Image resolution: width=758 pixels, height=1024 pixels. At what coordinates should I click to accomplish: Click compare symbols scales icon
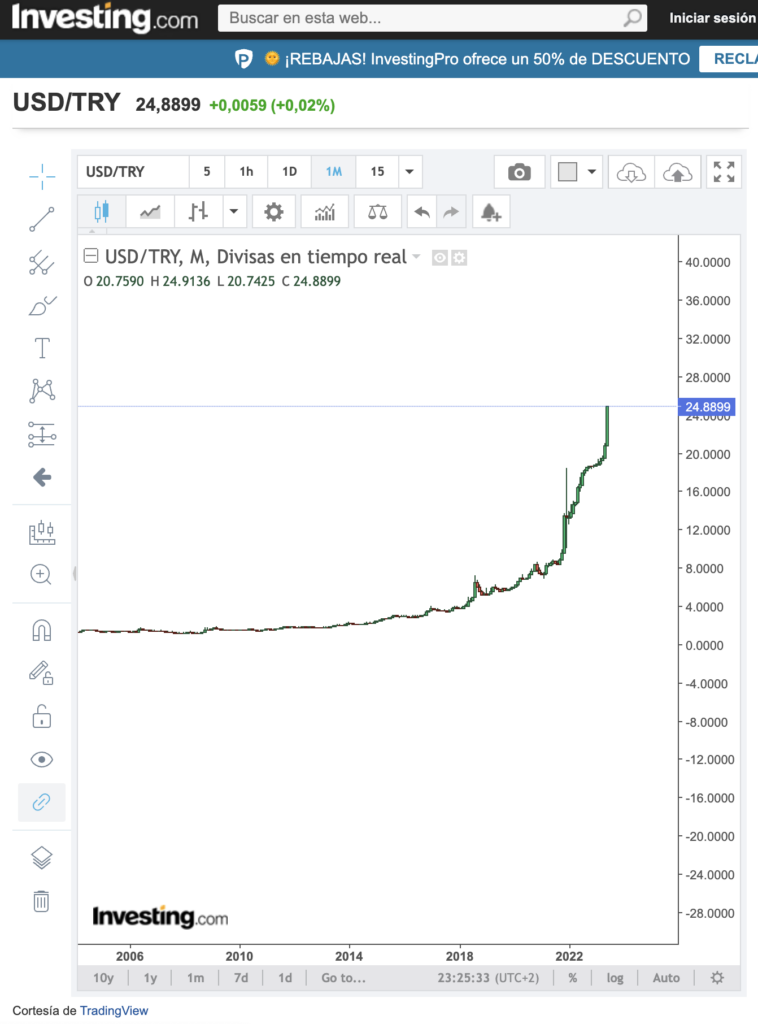coord(377,212)
